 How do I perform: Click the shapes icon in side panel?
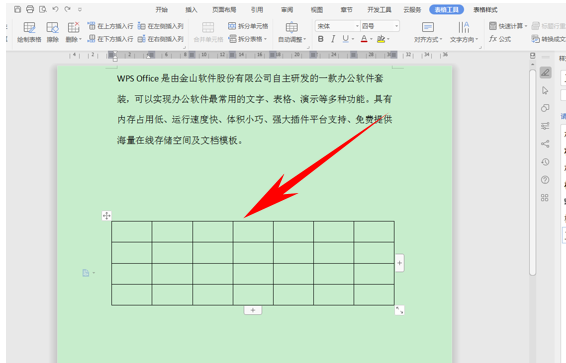pyautogui.click(x=545, y=108)
